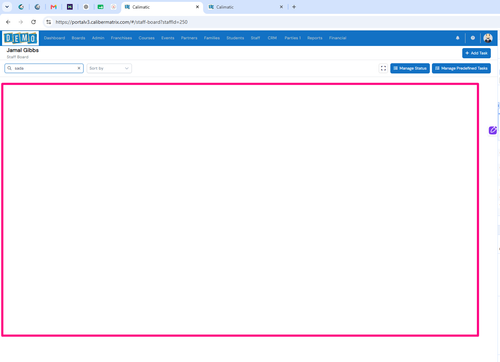Open the CRM menu

(x=272, y=38)
